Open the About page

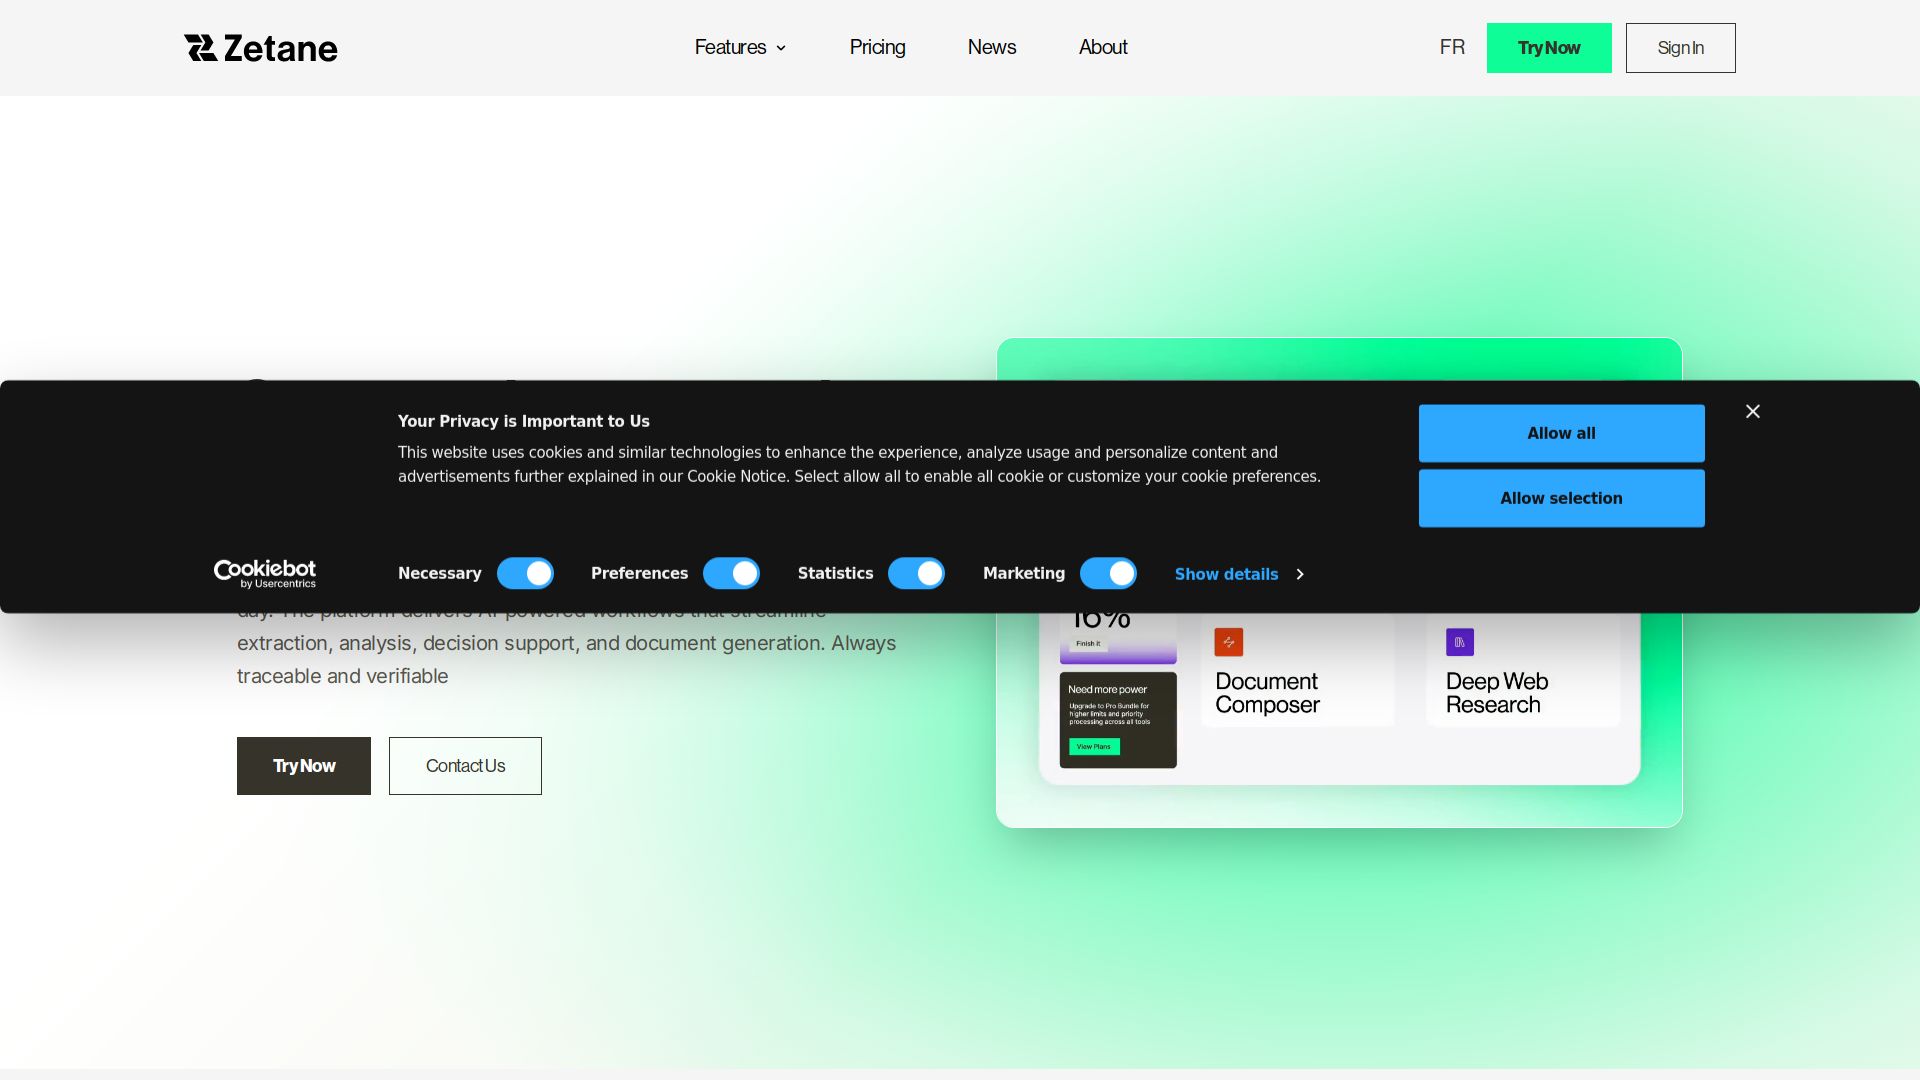[x=1102, y=47]
